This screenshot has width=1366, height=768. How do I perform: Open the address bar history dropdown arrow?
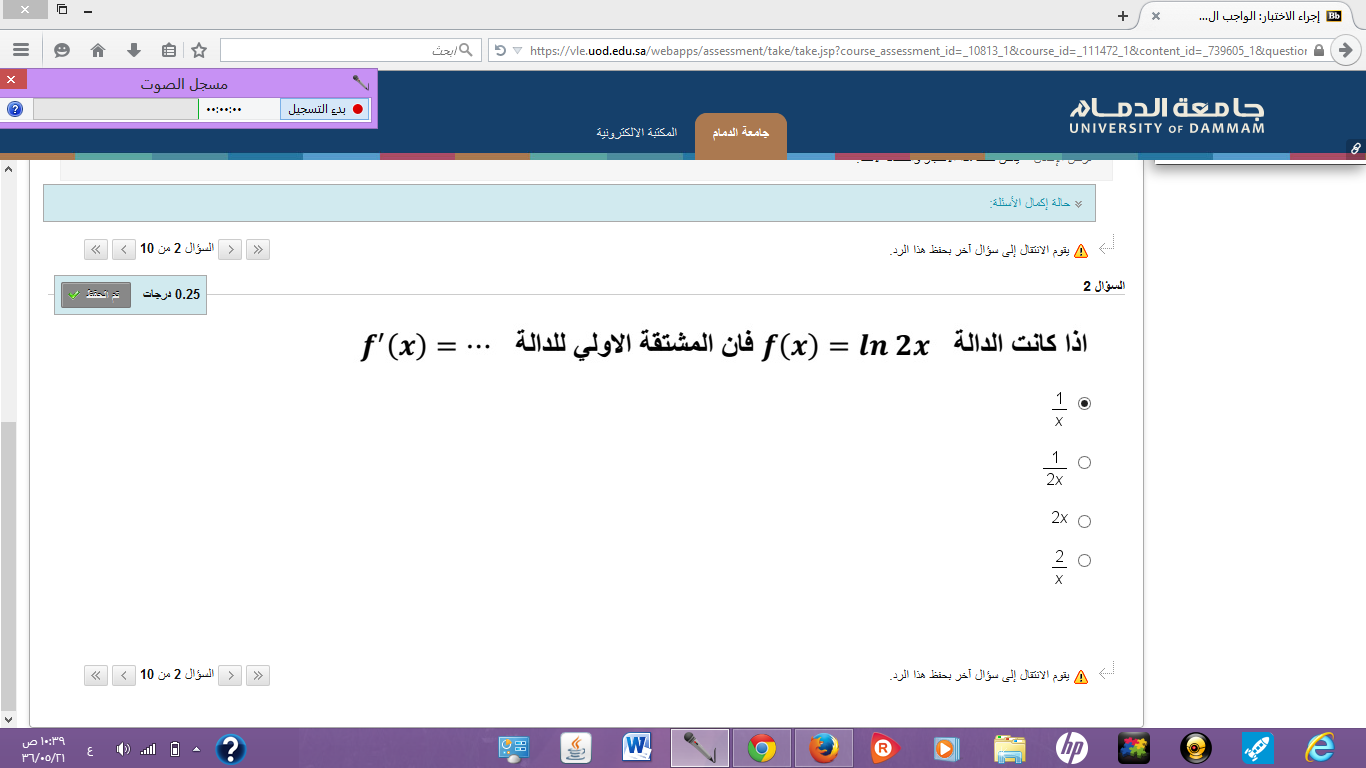[x=516, y=50]
